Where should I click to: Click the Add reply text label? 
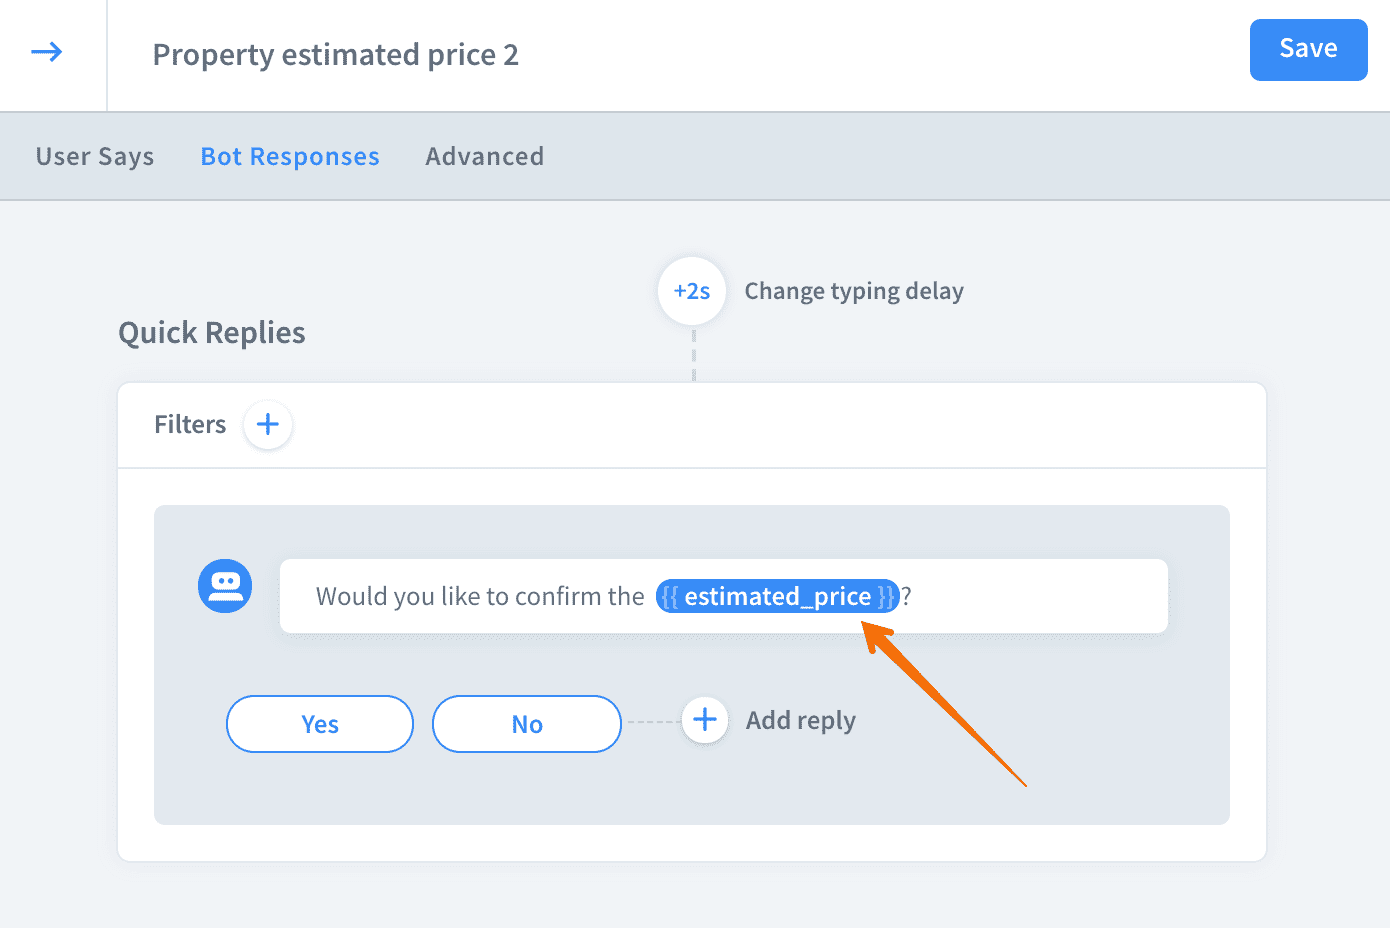coord(800,721)
